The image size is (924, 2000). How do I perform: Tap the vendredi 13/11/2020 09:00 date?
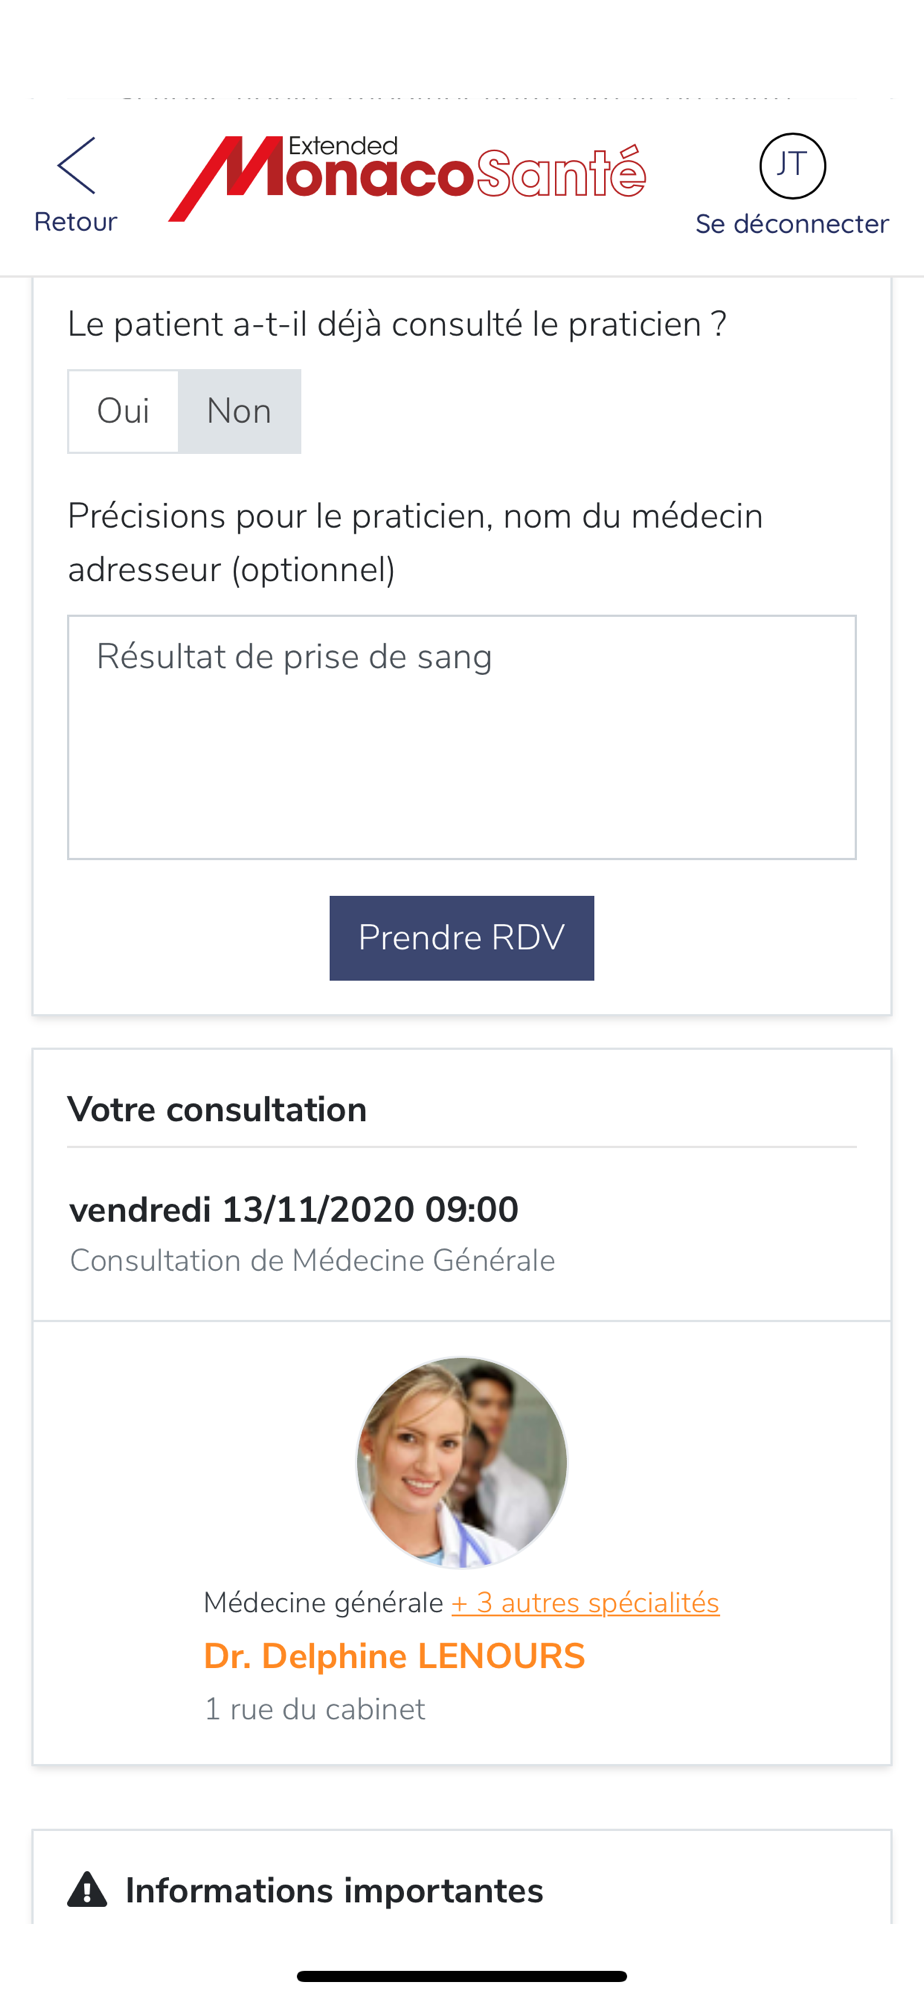click(294, 1209)
